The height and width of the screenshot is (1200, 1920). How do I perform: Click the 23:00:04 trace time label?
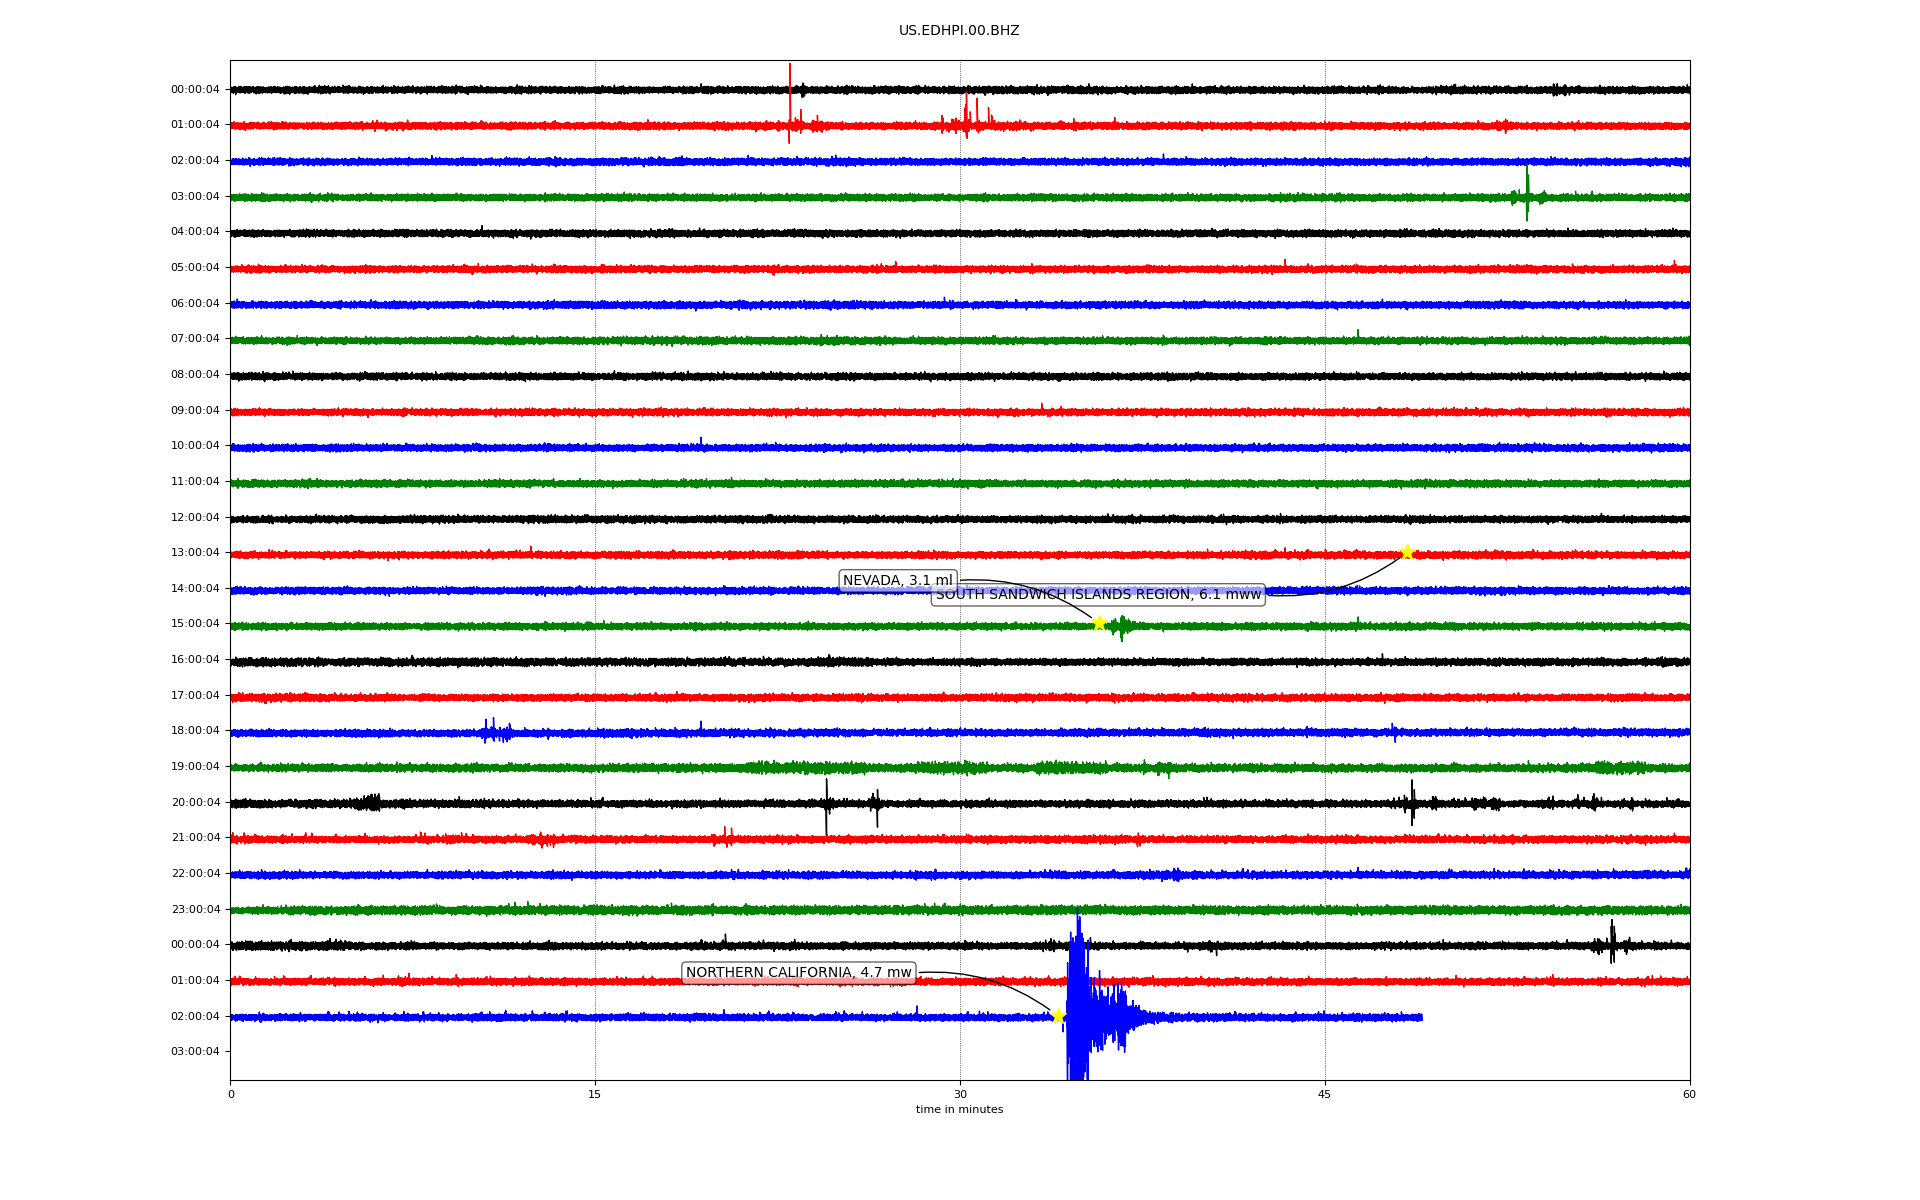pos(195,910)
